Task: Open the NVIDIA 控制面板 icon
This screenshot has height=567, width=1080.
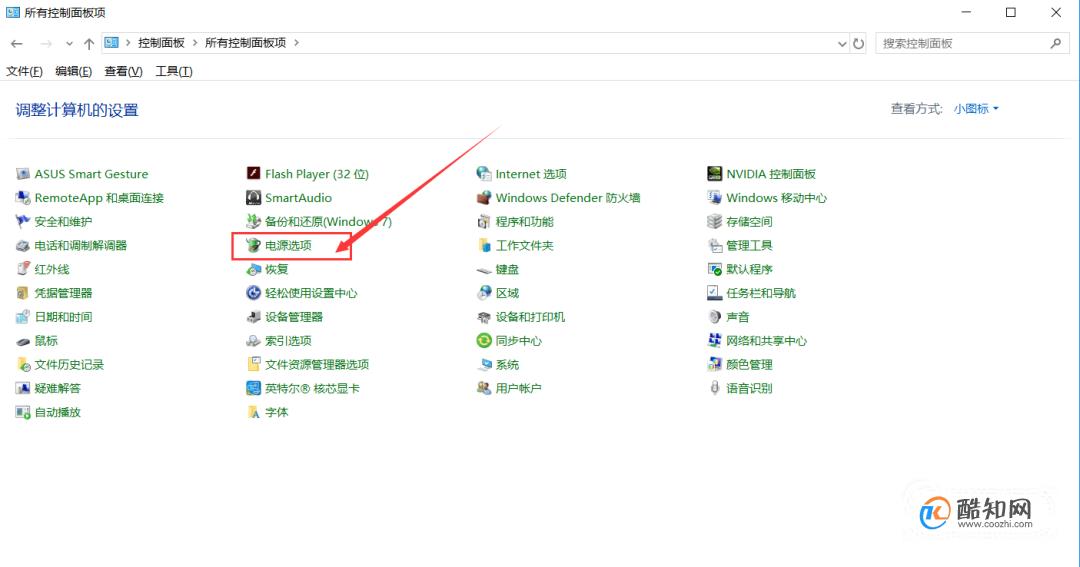Action: coord(715,174)
